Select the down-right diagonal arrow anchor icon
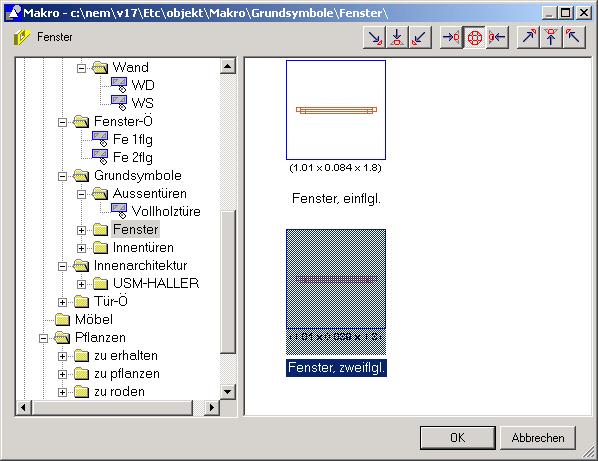The image size is (598, 461). pos(375,37)
